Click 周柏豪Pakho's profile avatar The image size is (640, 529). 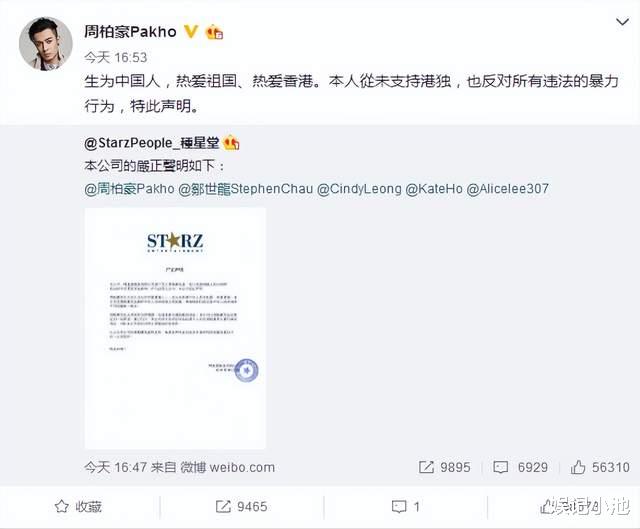(46, 44)
